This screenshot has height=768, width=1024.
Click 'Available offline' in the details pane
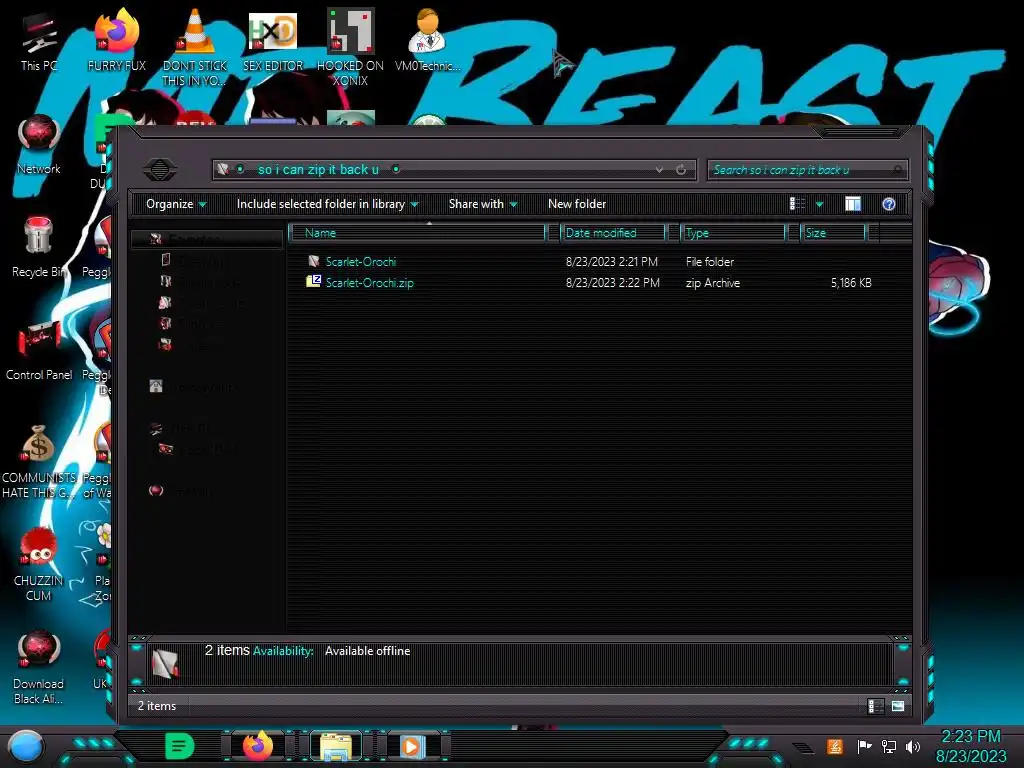pyautogui.click(x=368, y=651)
